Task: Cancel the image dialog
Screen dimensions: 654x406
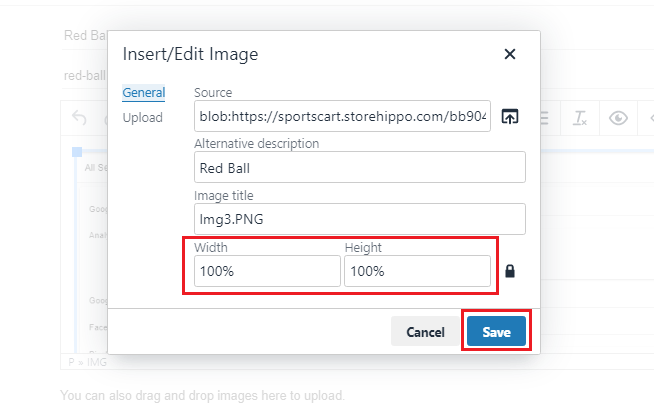Action: [x=425, y=332]
